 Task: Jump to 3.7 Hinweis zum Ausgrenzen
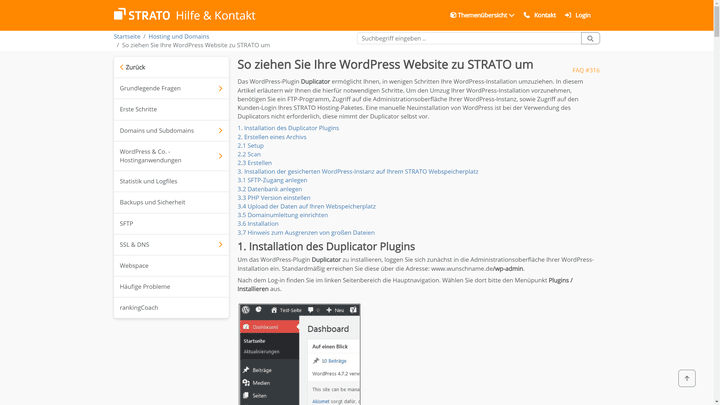click(x=306, y=233)
